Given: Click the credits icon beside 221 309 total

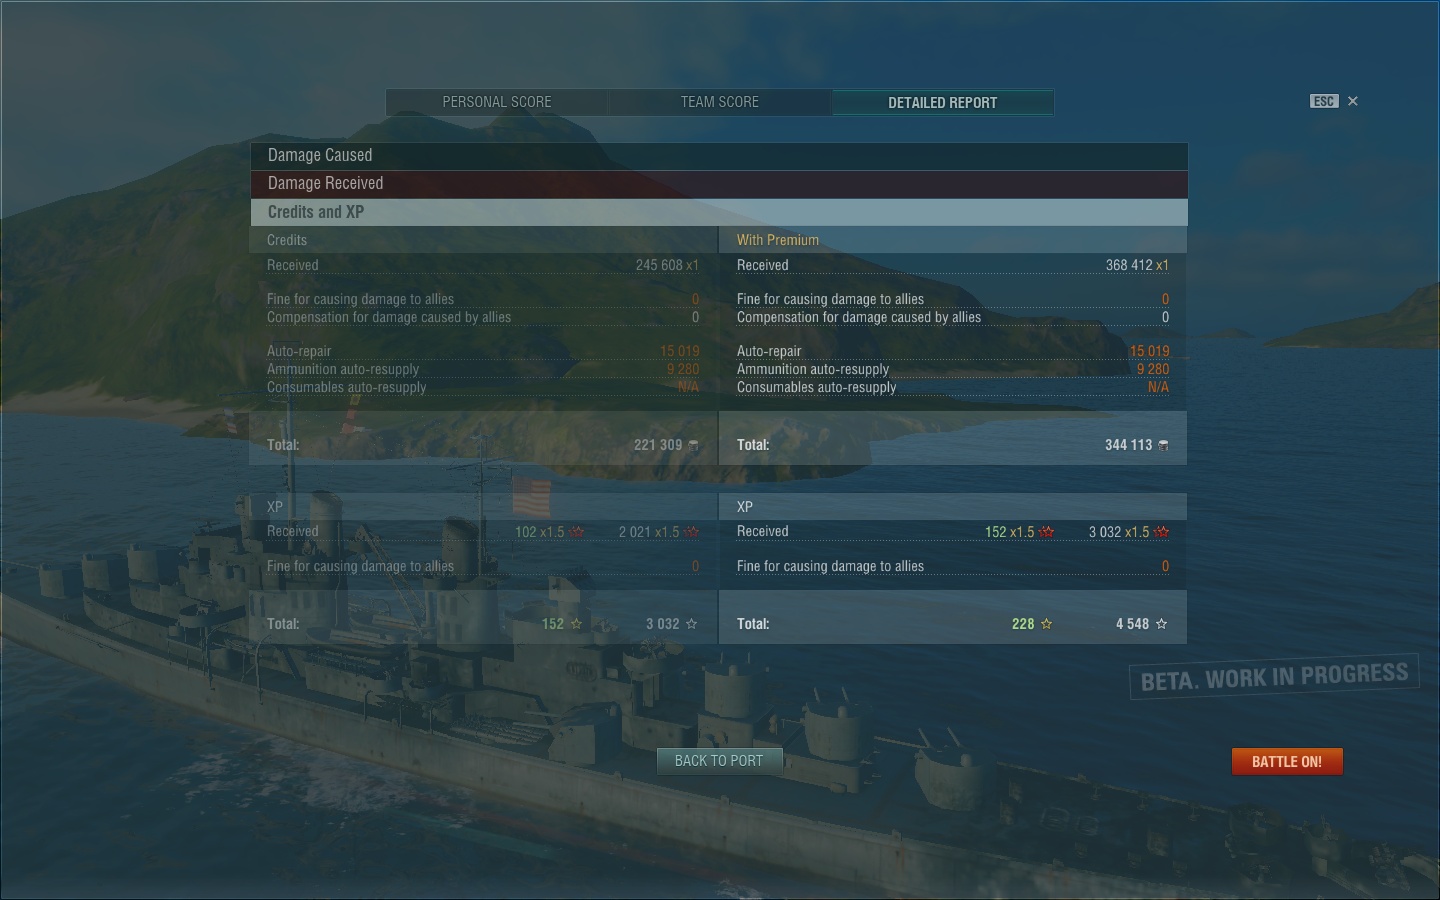Looking at the screenshot, I should coord(693,445).
